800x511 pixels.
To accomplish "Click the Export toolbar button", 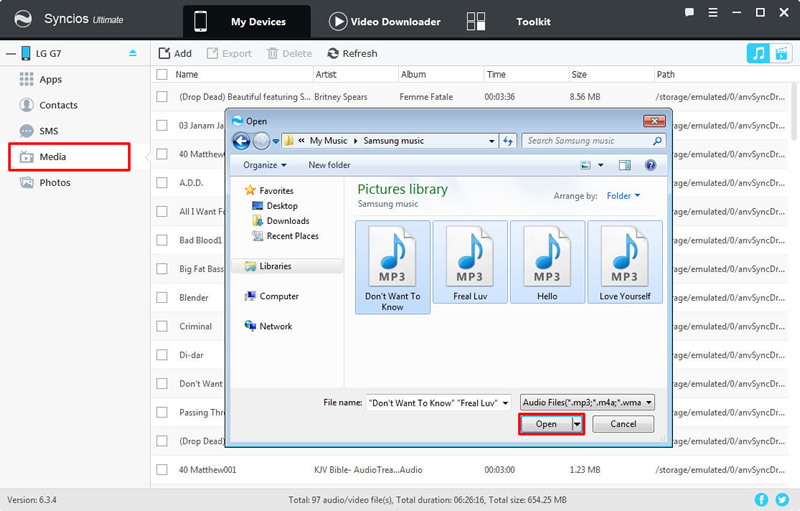I will [x=229, y=54].
